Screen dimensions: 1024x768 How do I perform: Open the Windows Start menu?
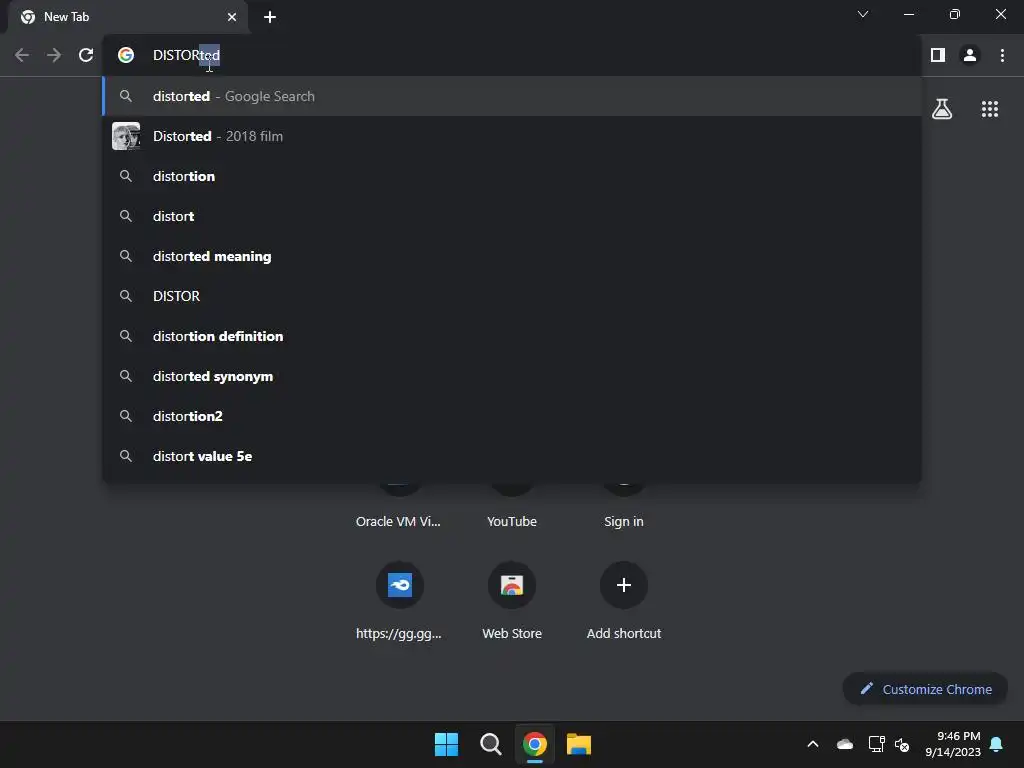coord(447,744)
